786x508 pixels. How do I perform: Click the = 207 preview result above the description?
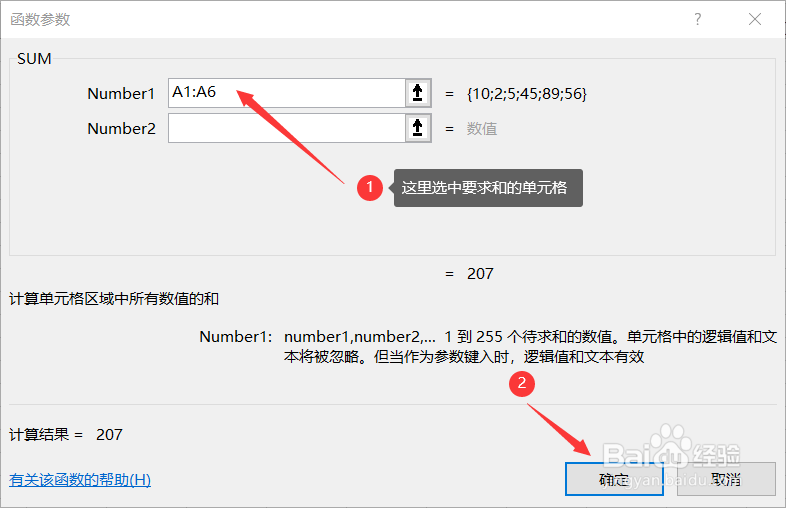(x=470, y=274)
